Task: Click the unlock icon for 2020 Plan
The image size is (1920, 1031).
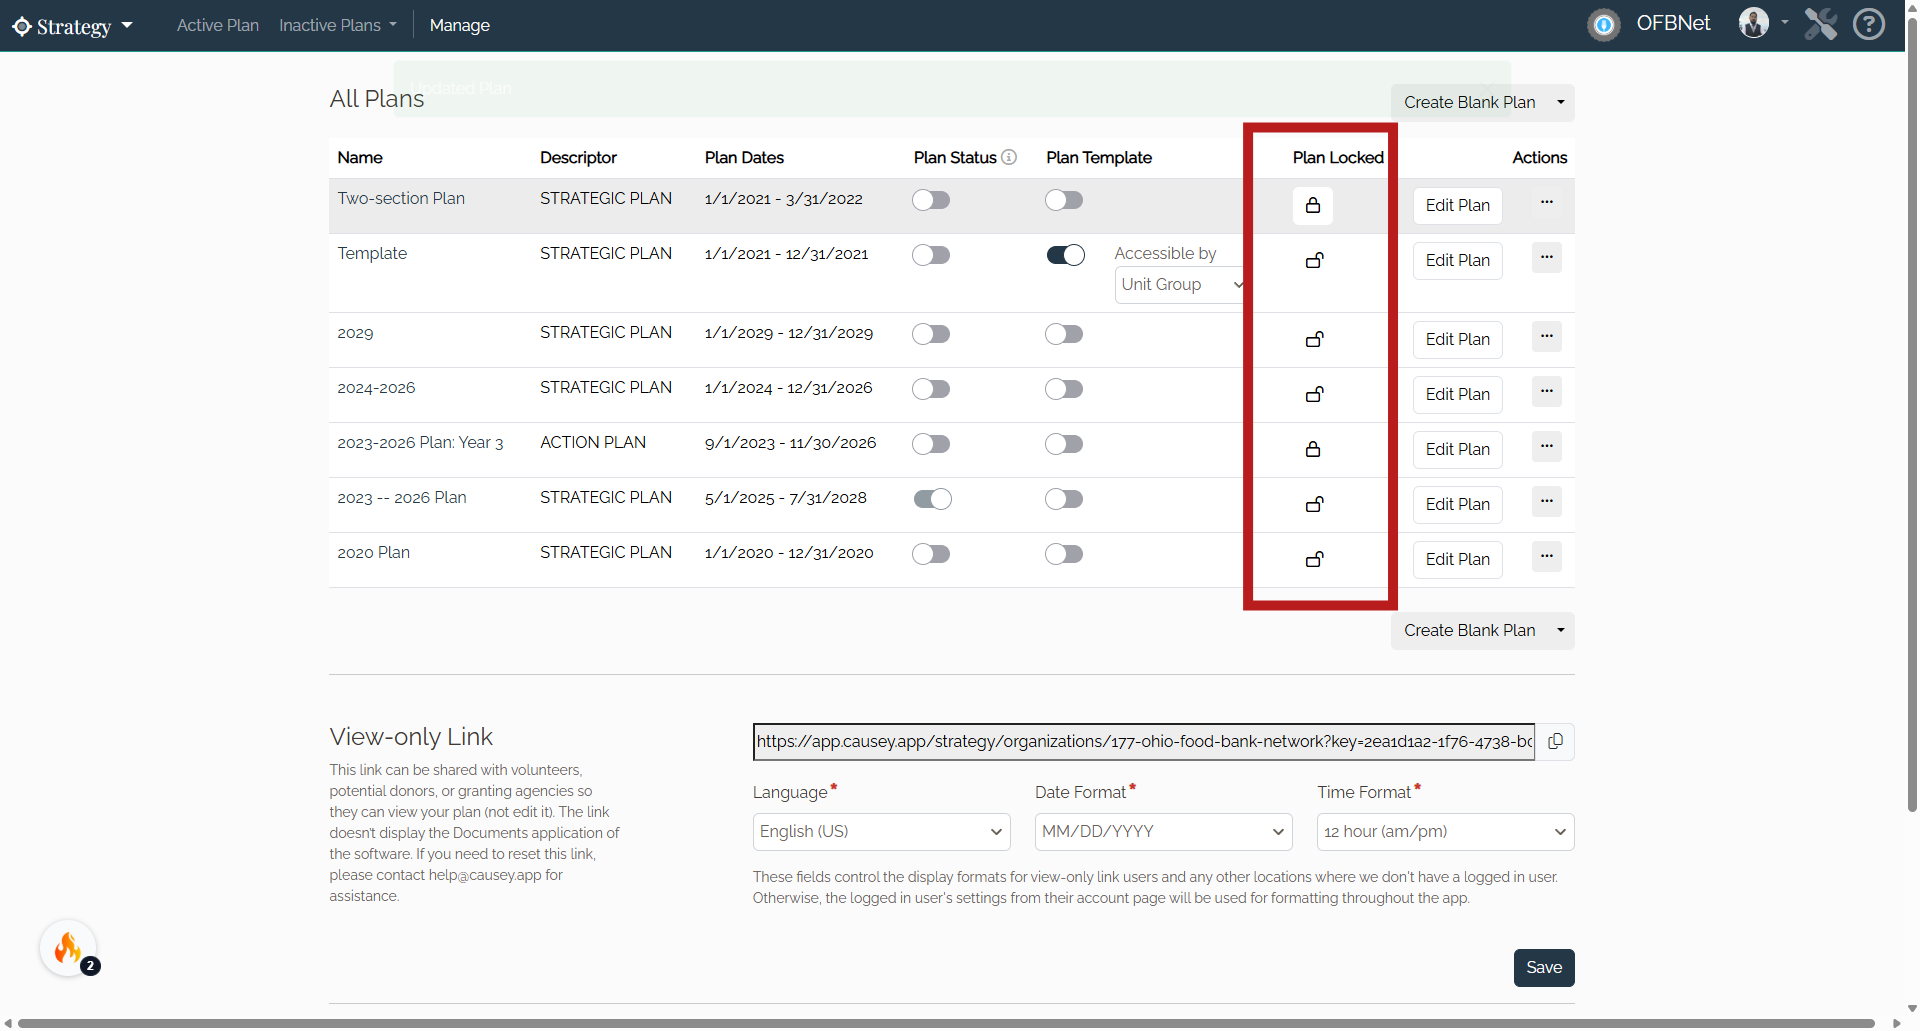Action: (1315, 560)
